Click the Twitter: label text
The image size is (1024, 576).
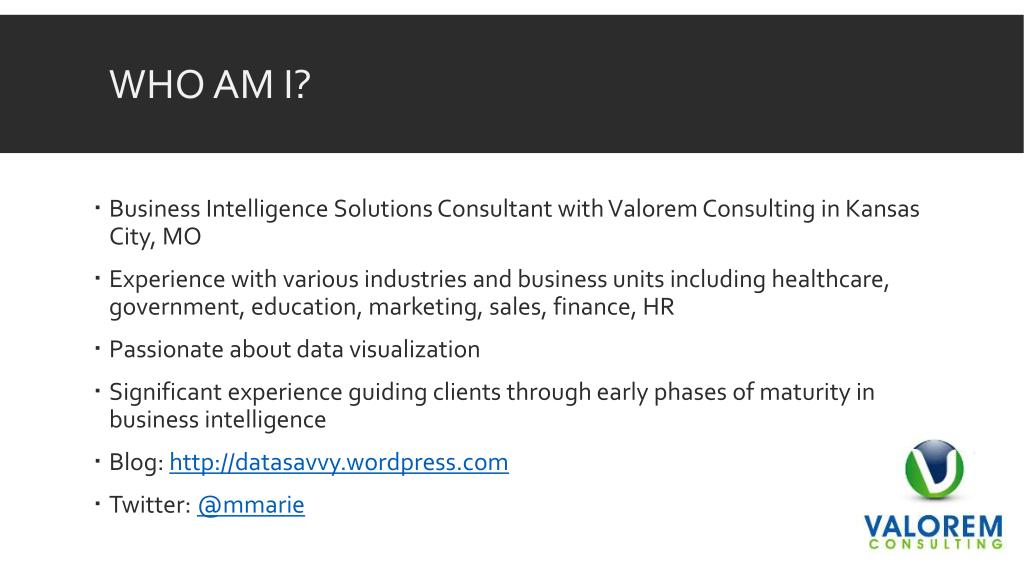(x=150, y=505)
